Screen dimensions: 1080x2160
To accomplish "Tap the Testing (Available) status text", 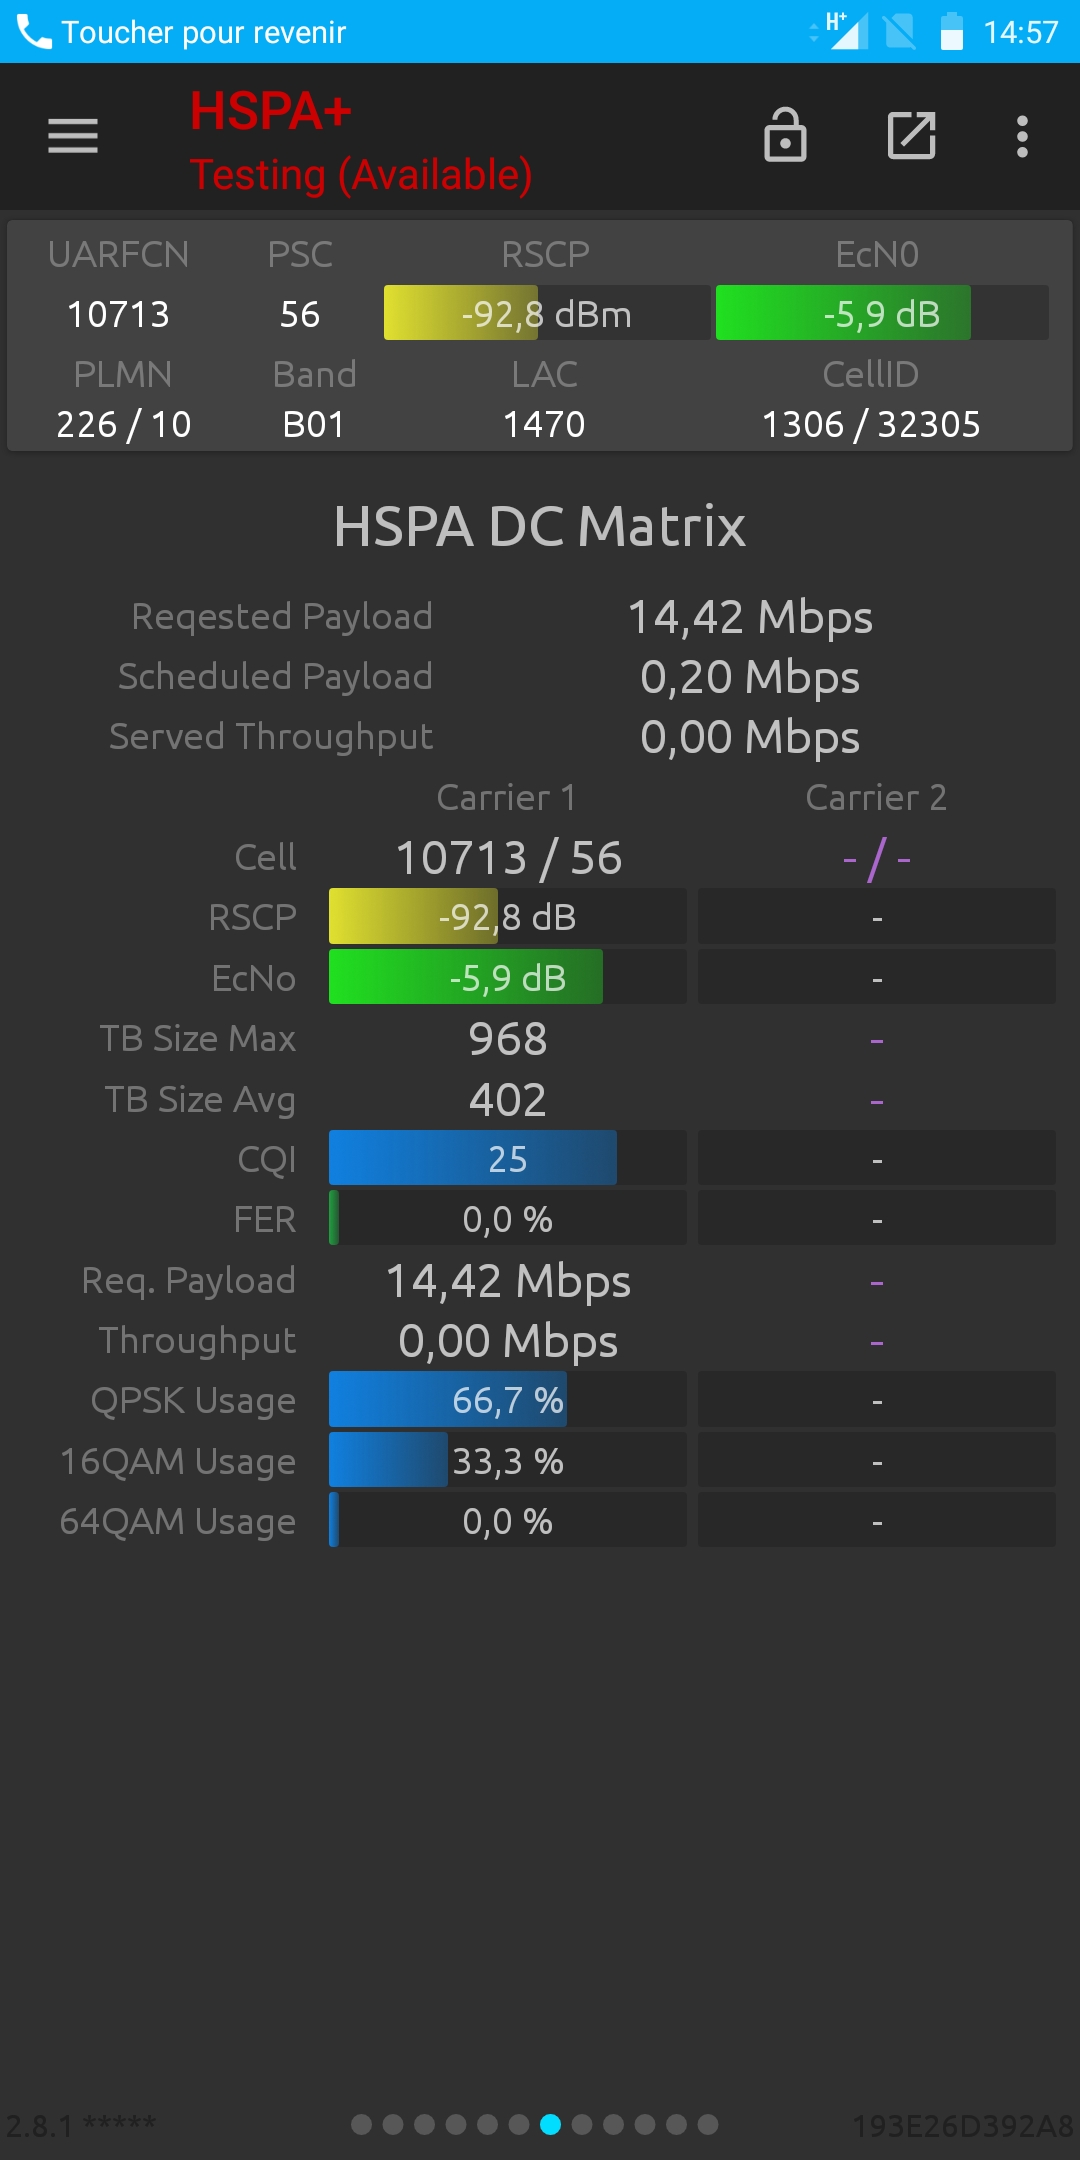I will pos(361,175).
